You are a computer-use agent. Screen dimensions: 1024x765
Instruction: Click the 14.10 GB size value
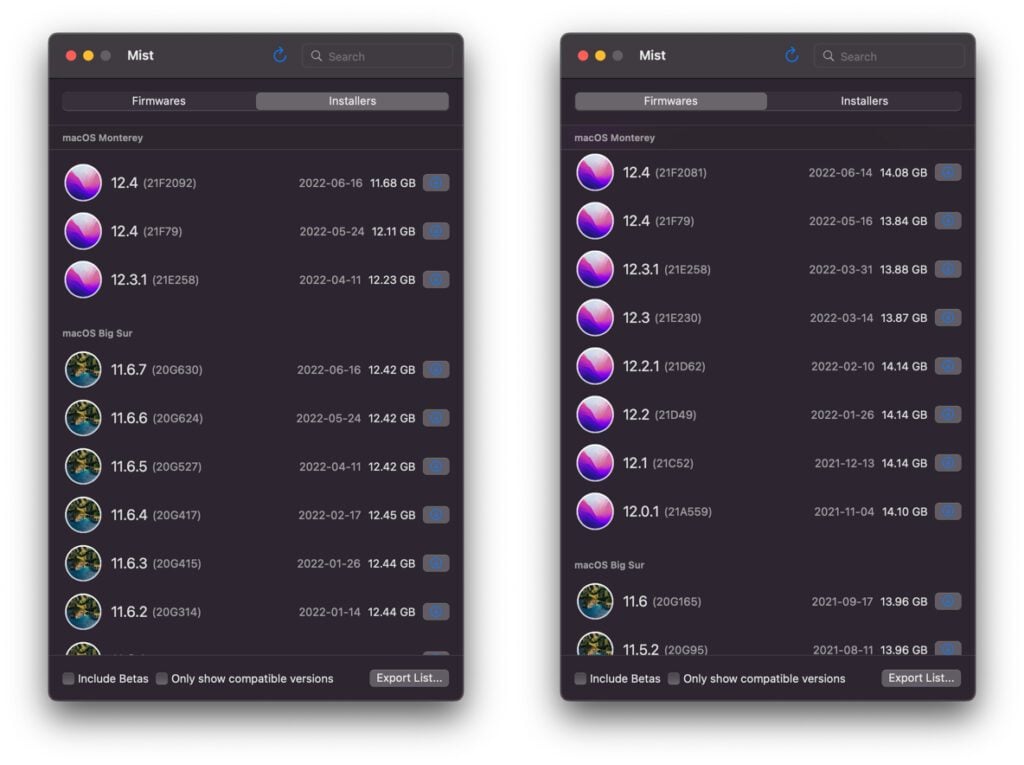[x=904, y=511]
